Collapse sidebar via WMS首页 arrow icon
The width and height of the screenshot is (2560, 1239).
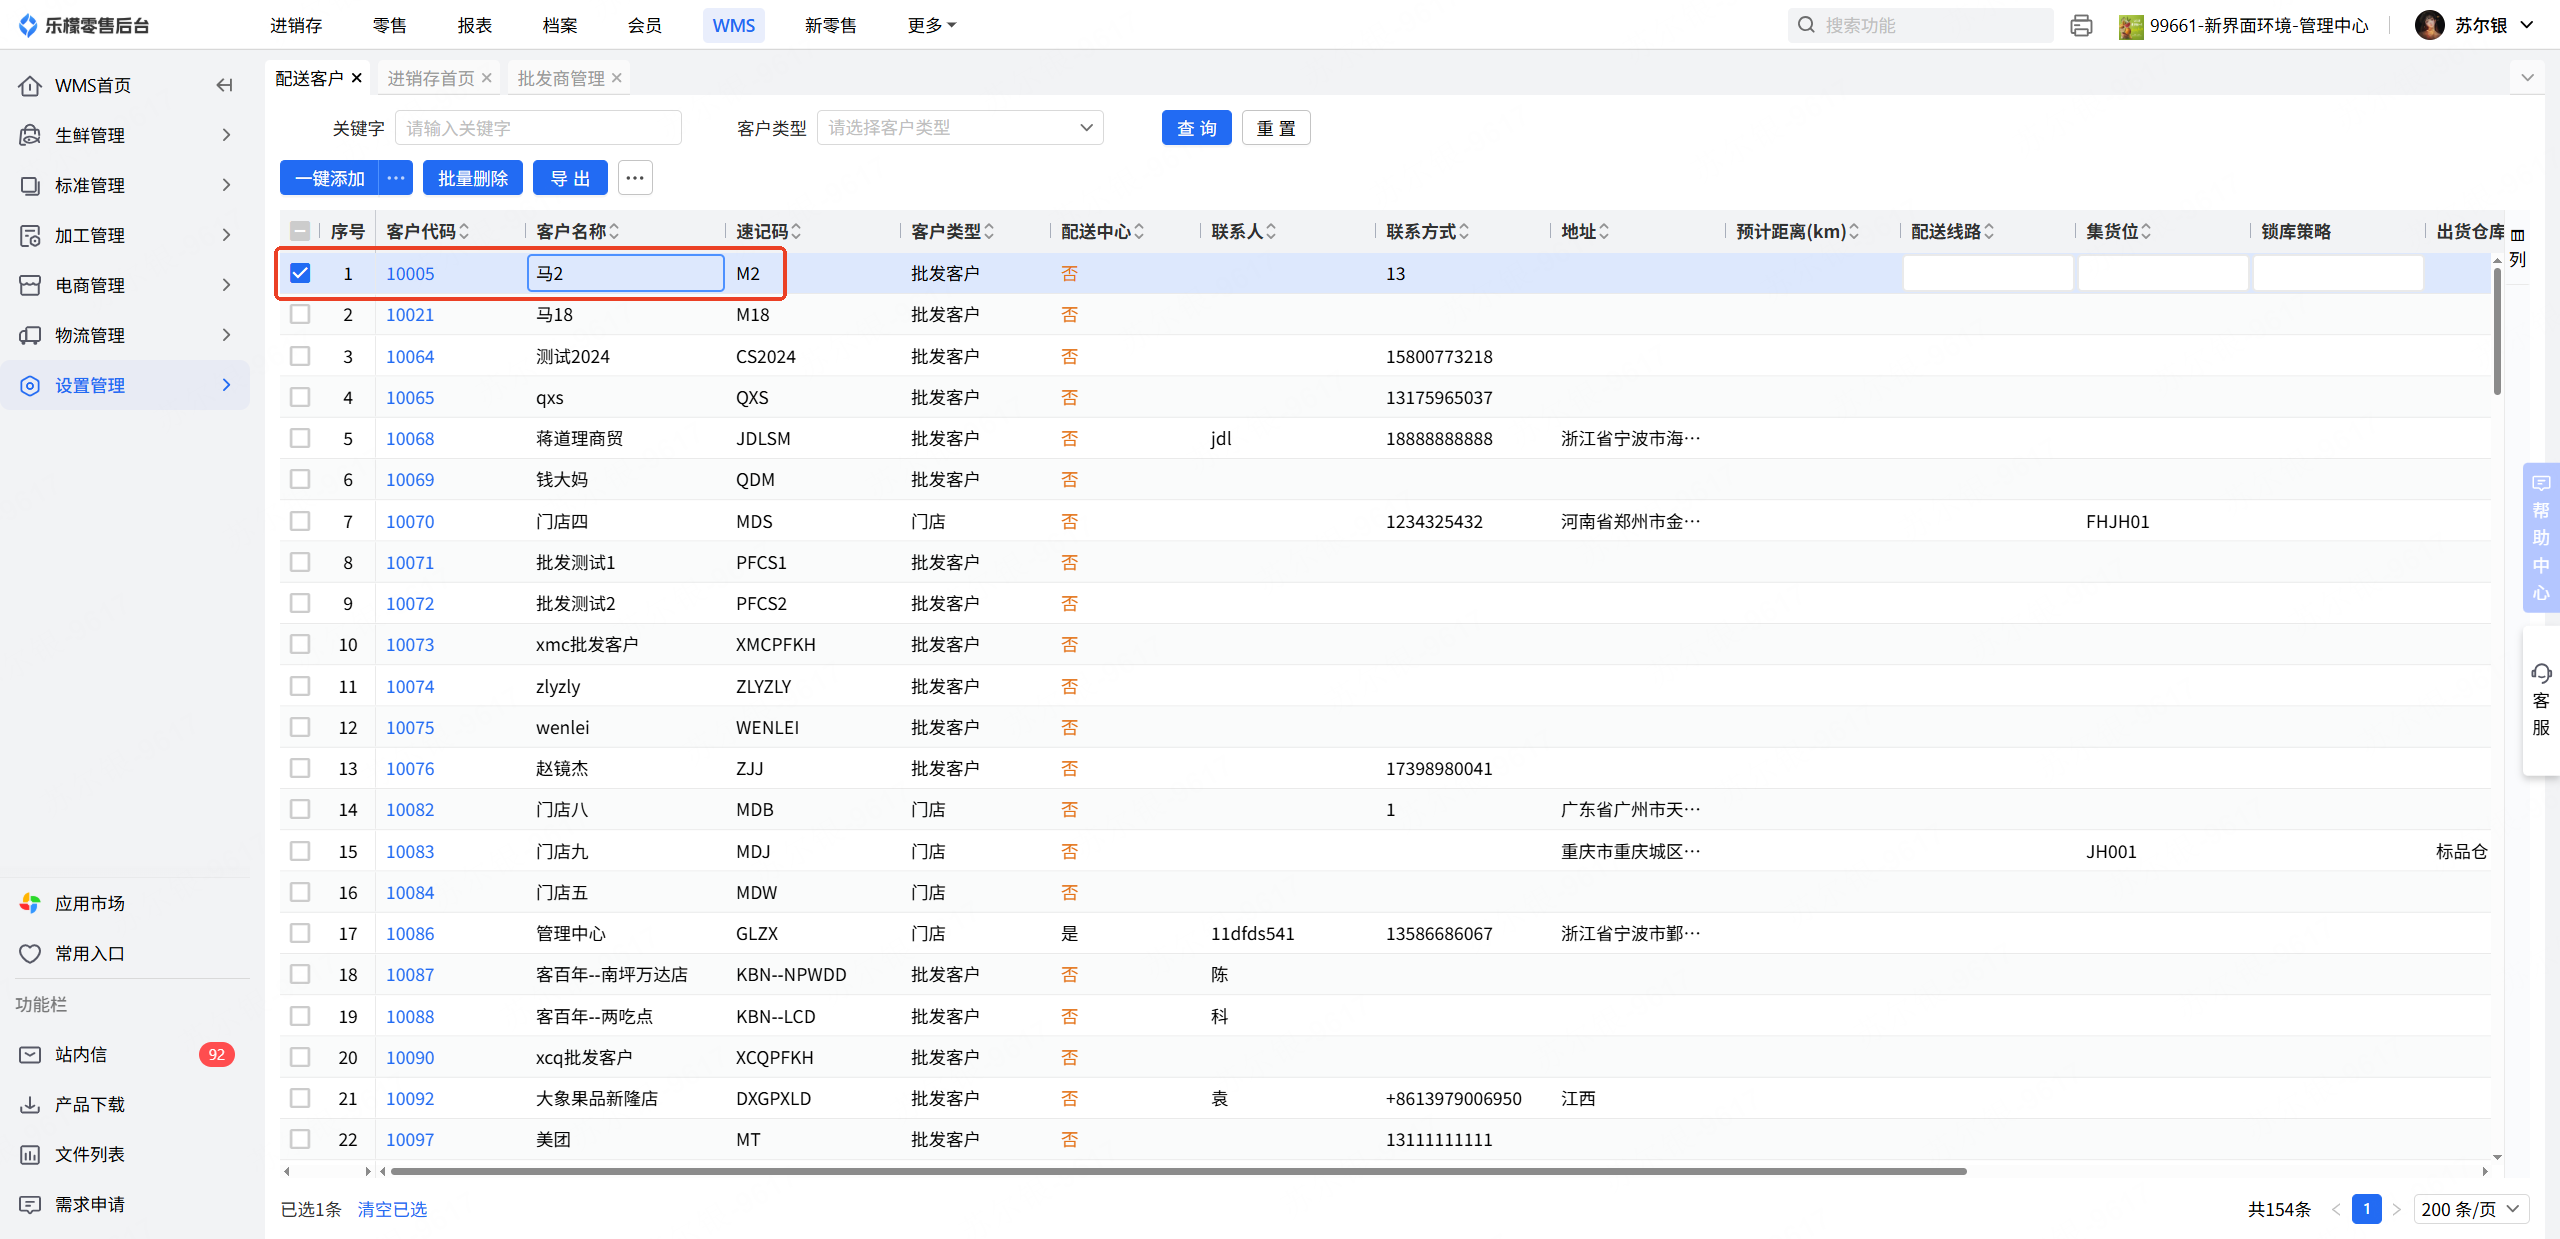[224, 85]
